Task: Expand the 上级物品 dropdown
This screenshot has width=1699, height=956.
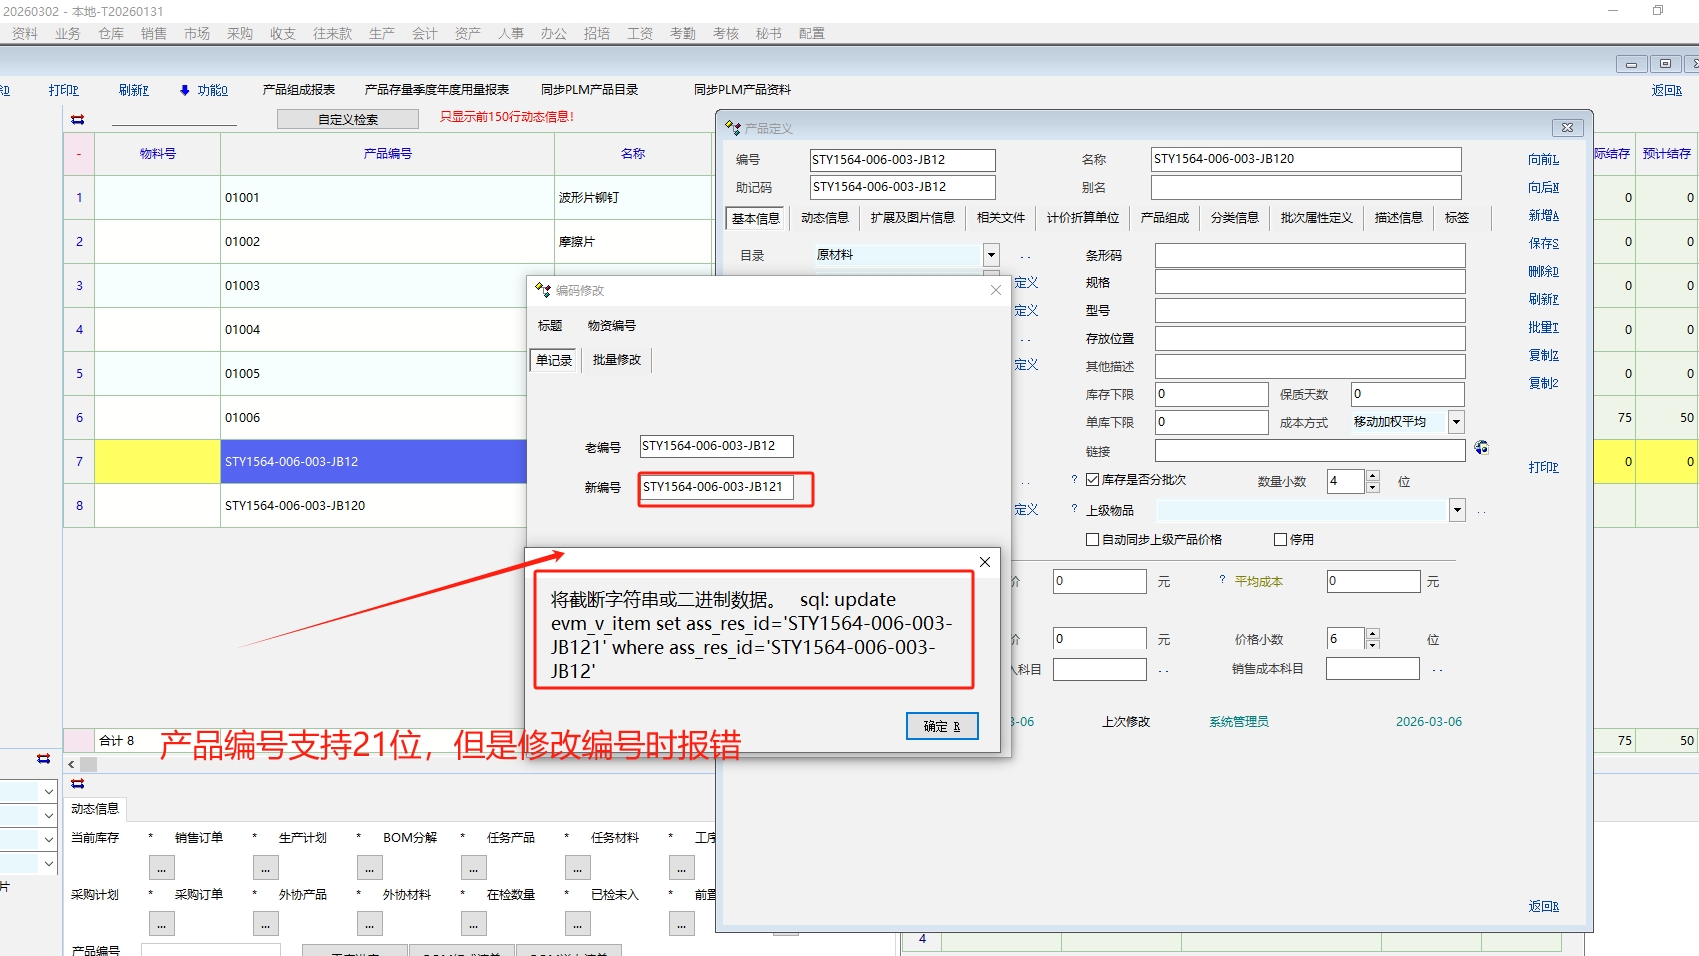Action: [1457, 511]
